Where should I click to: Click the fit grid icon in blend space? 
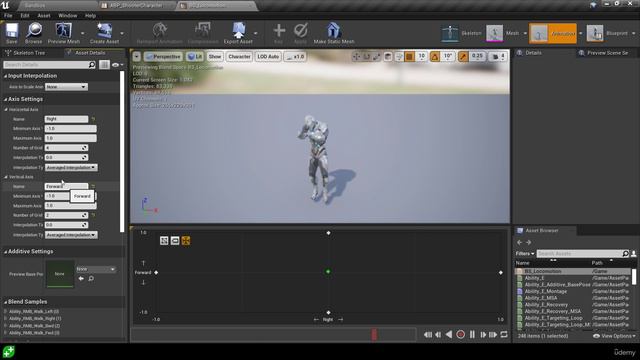click(164, 241)
